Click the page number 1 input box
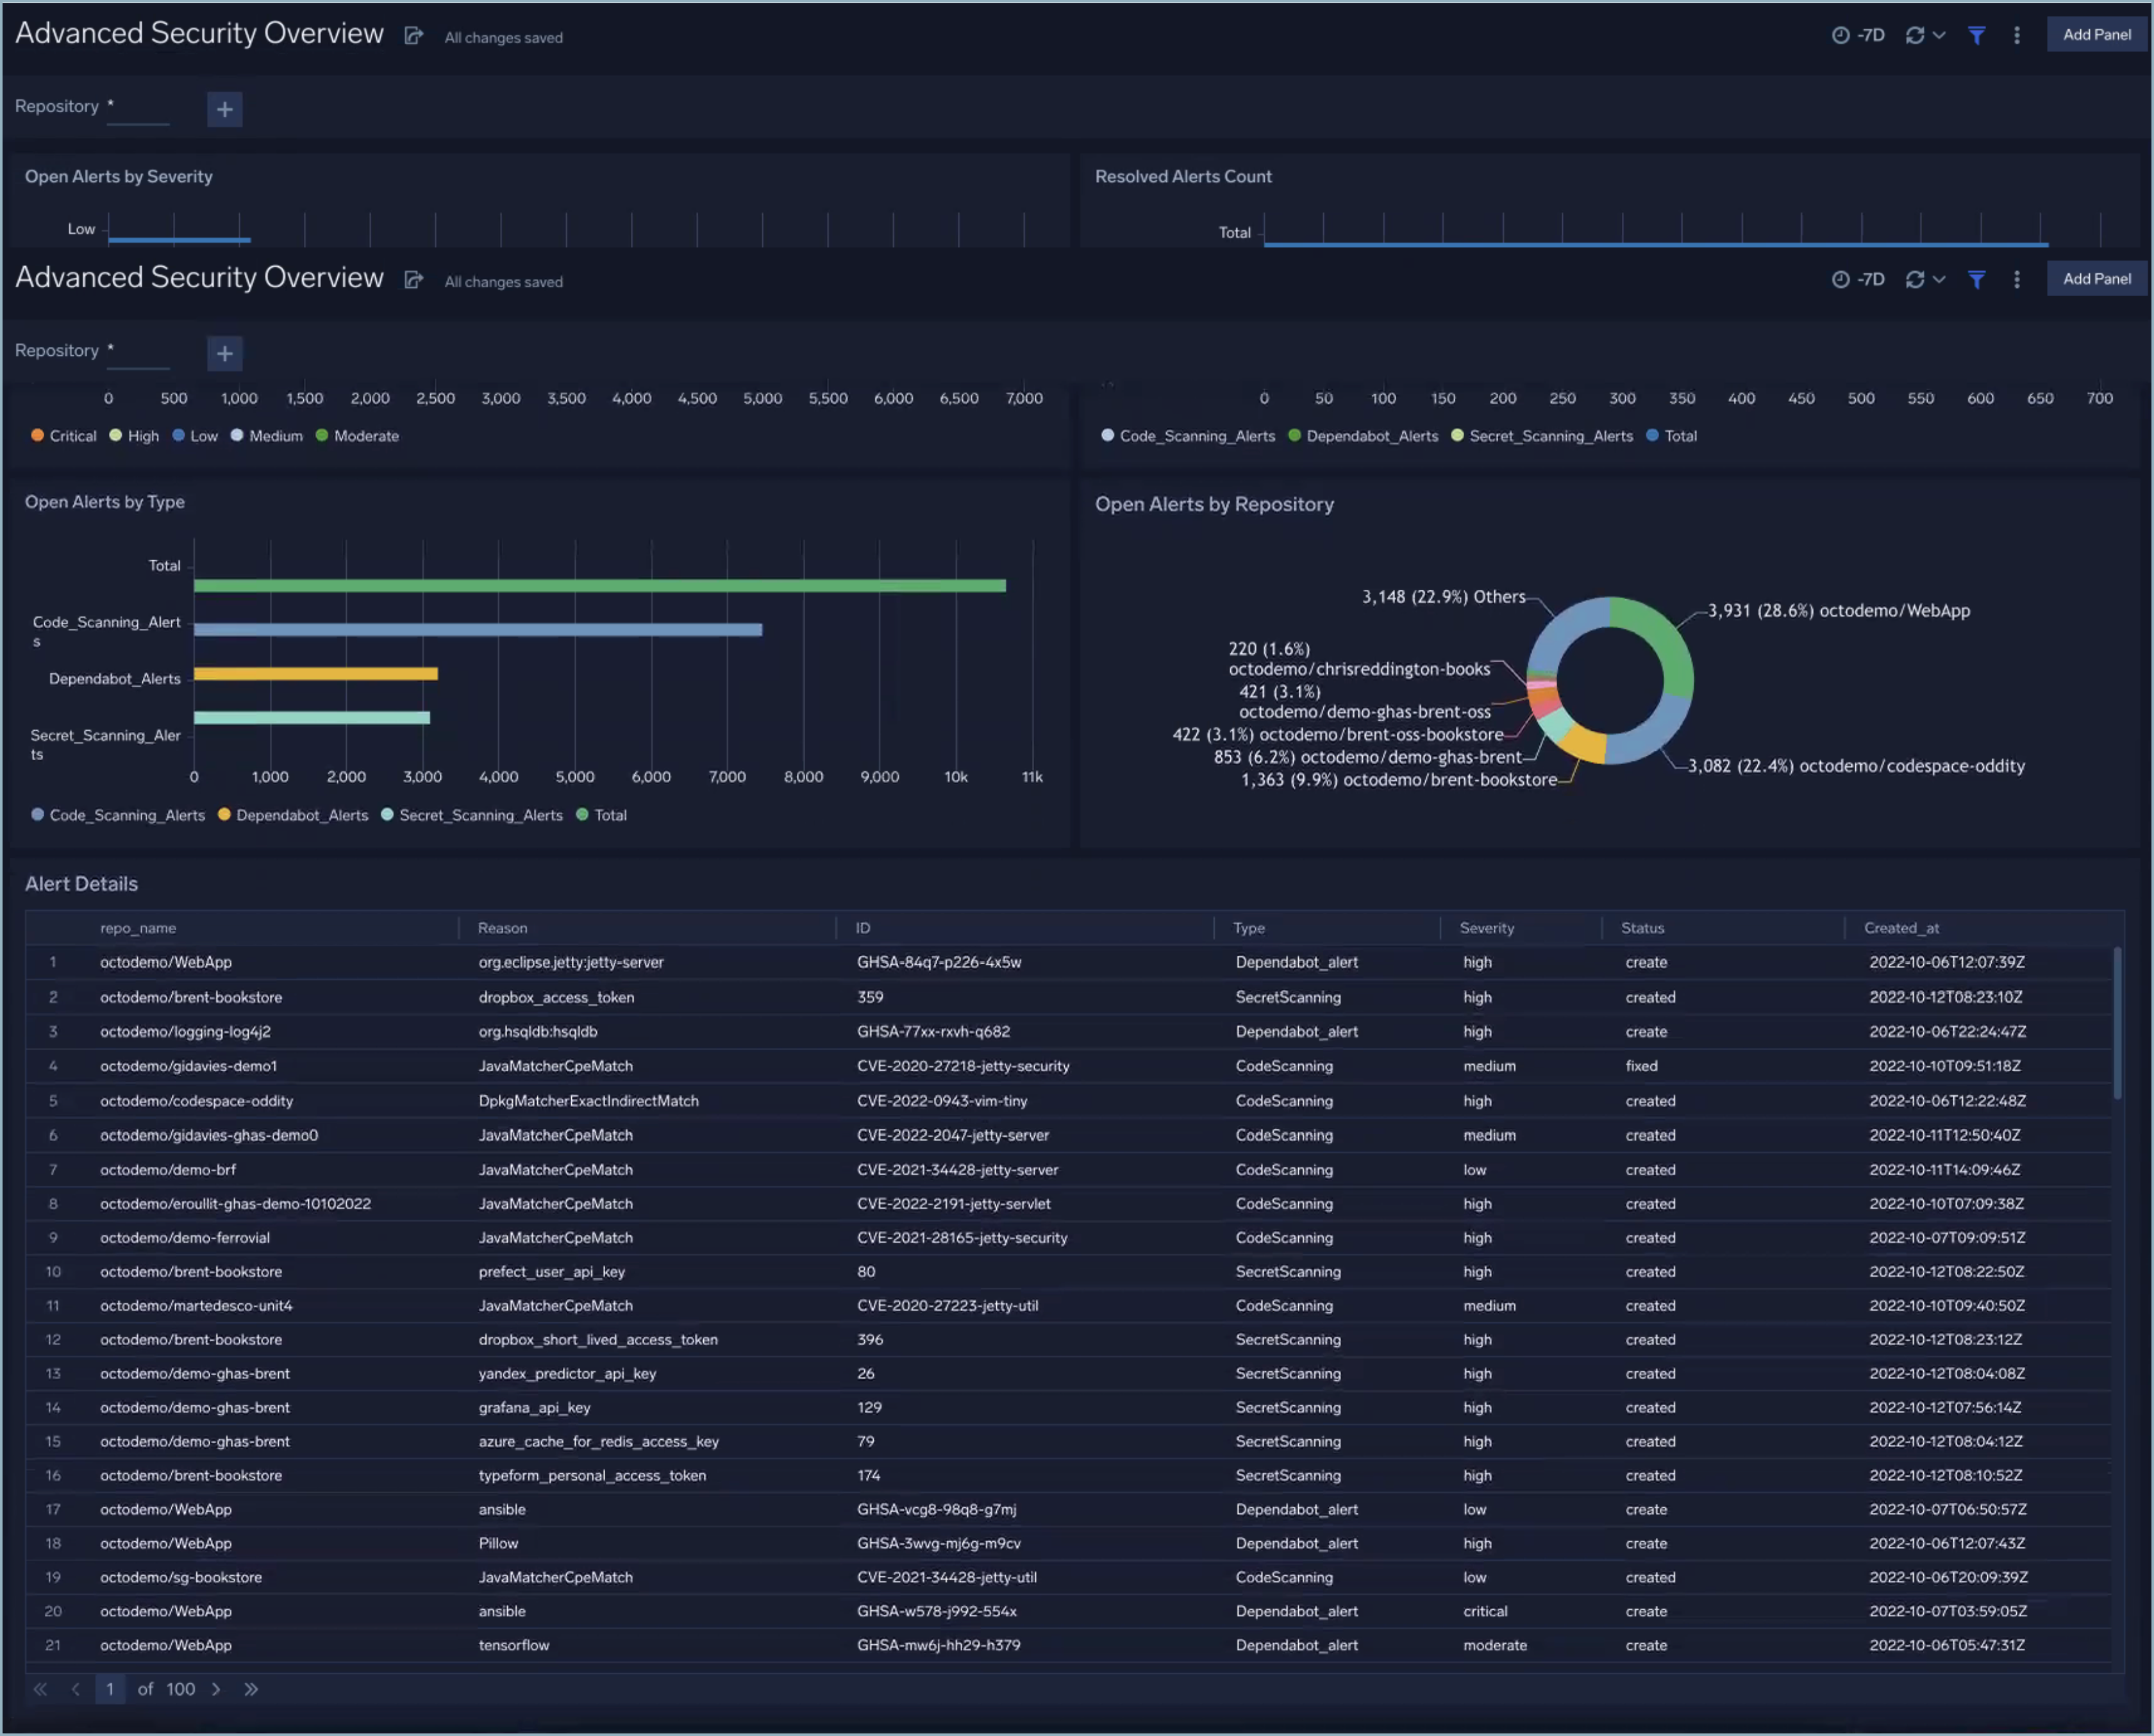2154x1736 pixels. pos(110,1689)
